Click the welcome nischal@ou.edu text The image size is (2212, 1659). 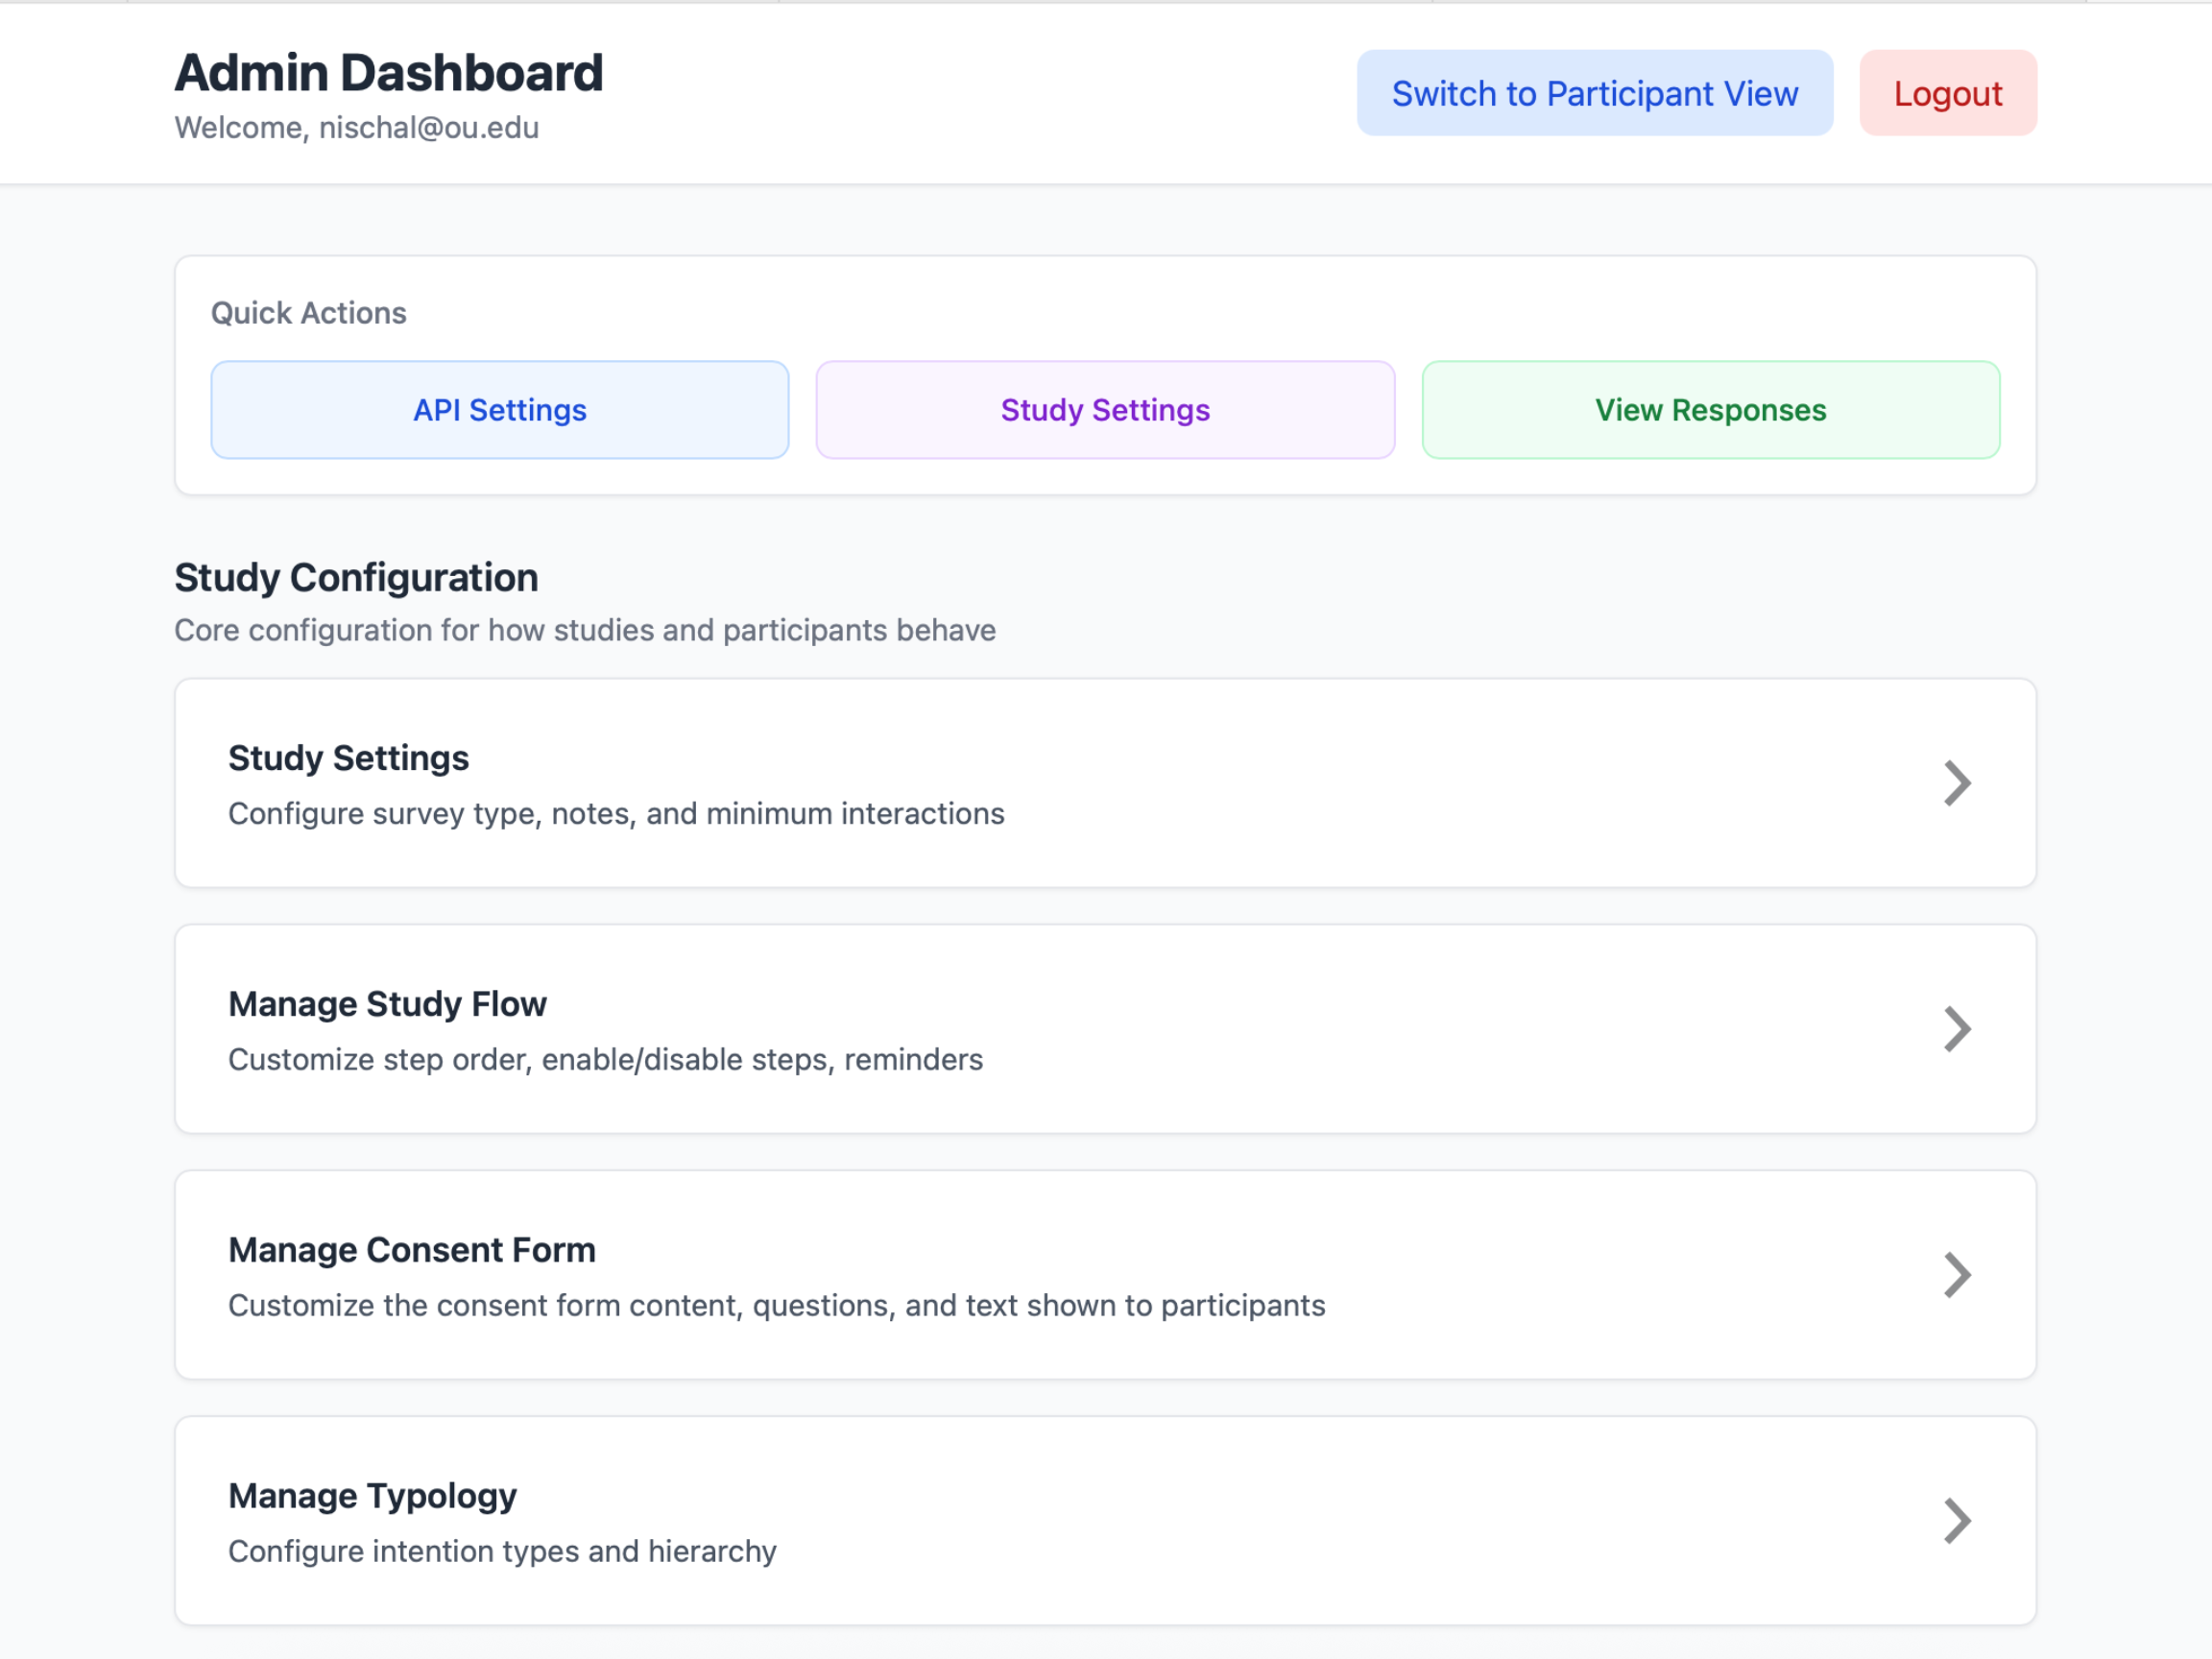point(356,128)
